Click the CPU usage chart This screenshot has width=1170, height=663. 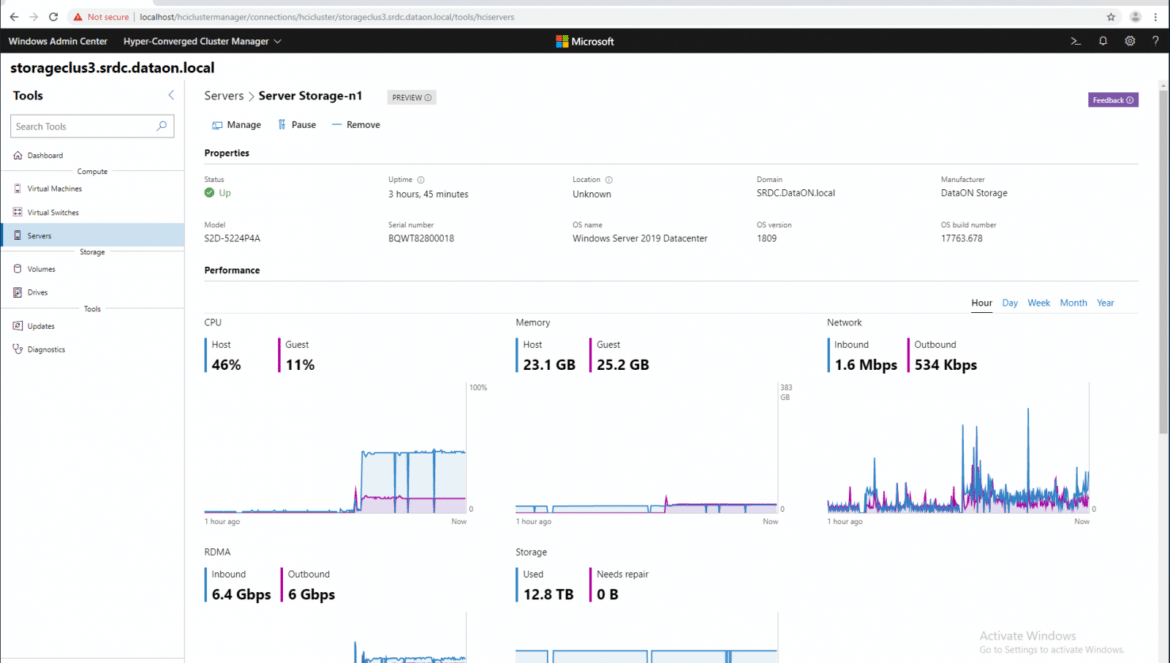(x=335, y=450)
